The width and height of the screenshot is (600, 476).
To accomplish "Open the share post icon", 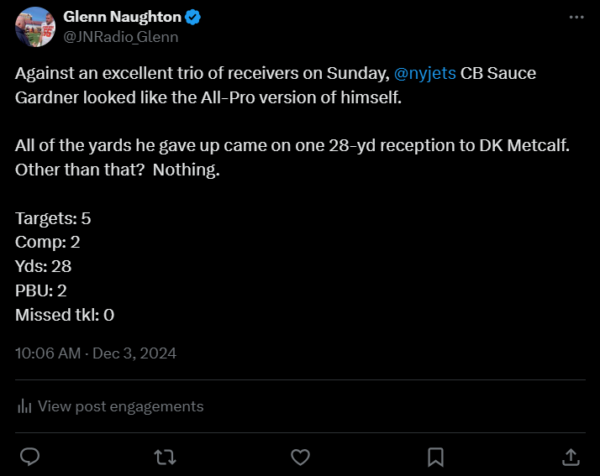I will (x=570, y=456).
